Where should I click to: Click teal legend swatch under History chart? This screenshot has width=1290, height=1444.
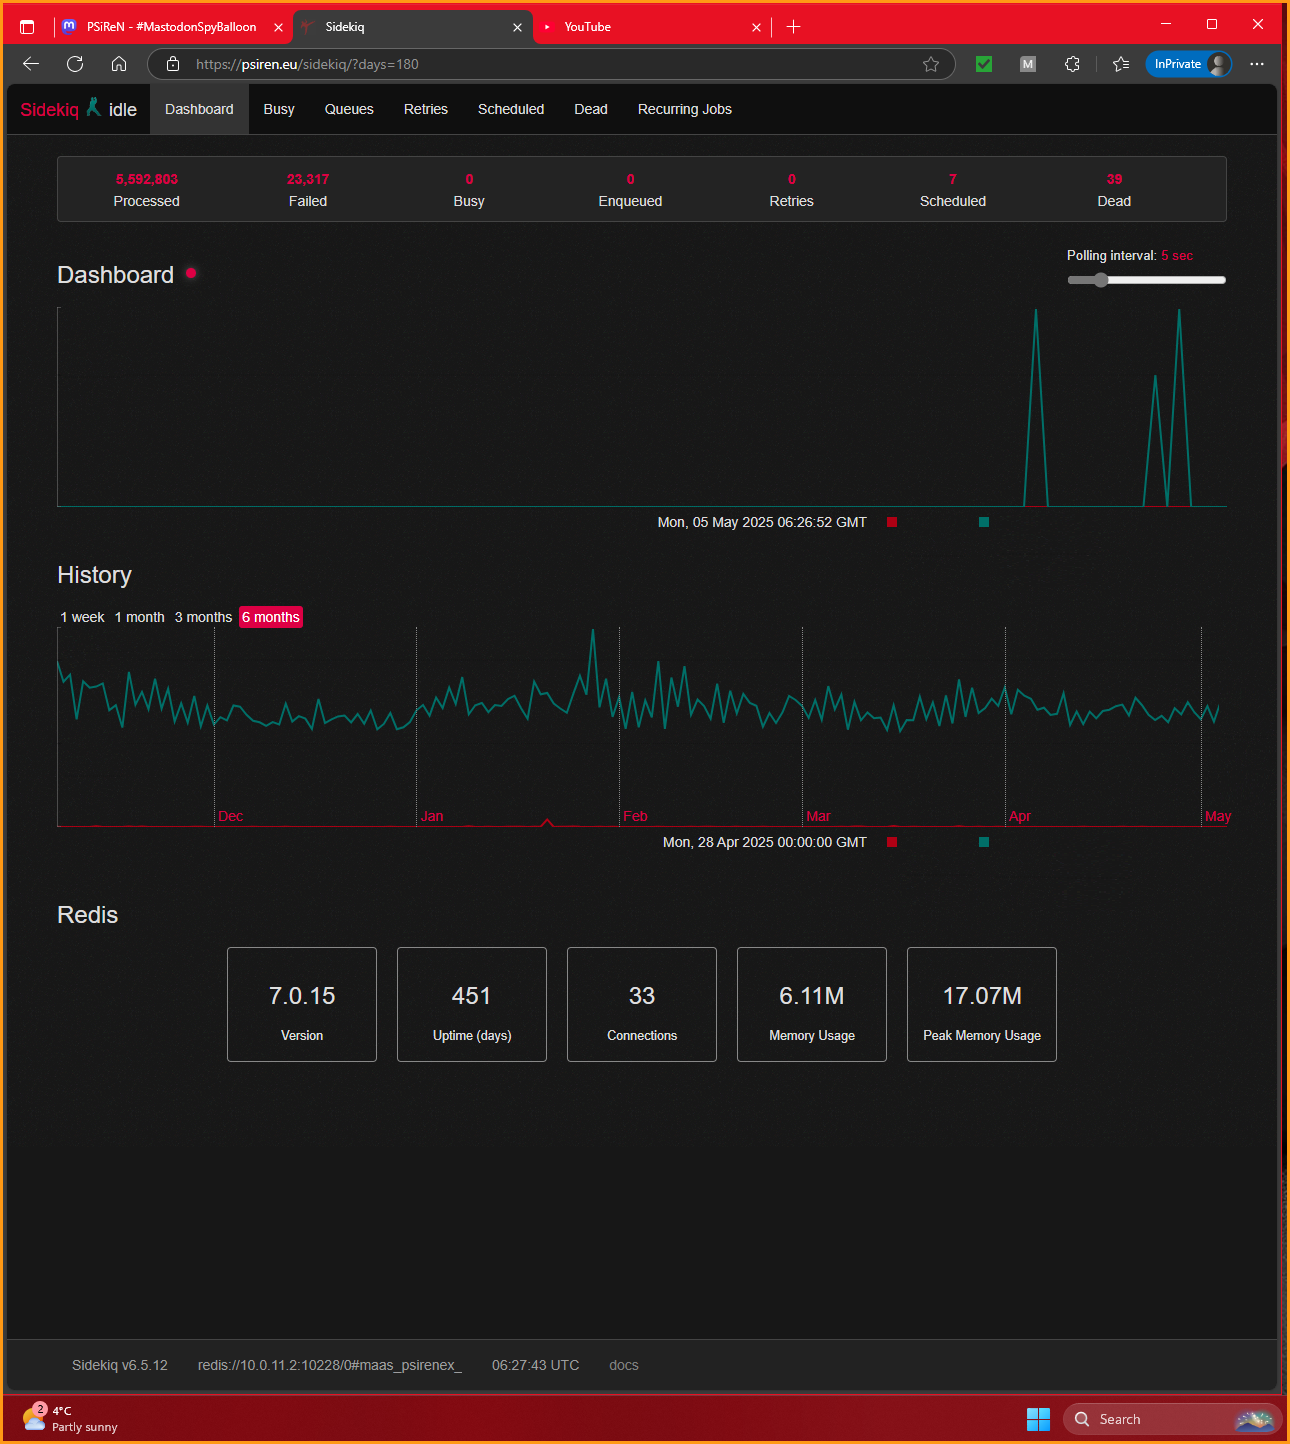pyautogui.click(x=984, y=842)
